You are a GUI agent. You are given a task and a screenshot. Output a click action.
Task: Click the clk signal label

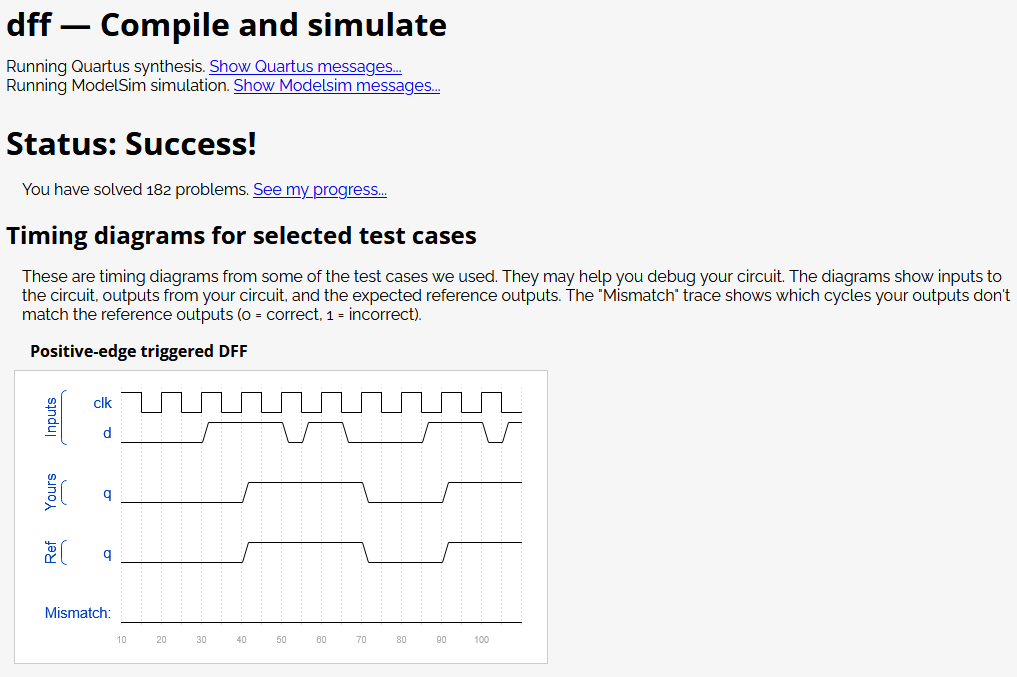[x=102, y=403]
